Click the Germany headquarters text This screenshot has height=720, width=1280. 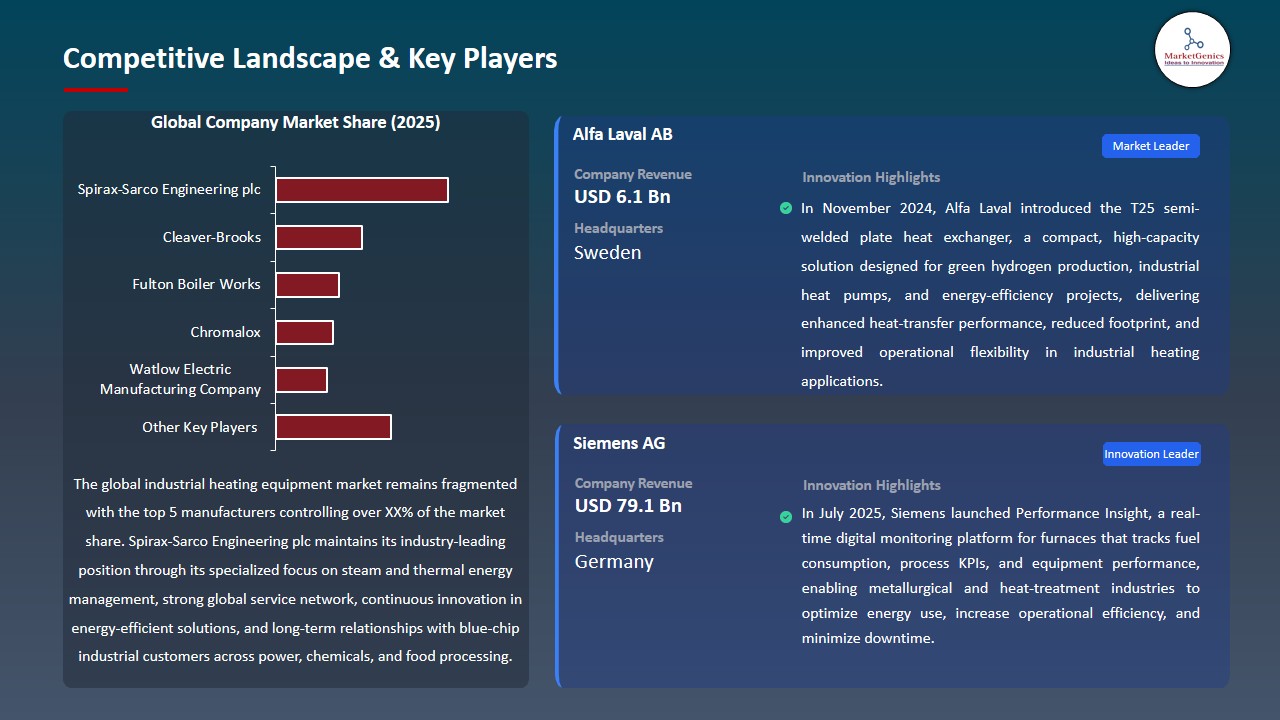click(x=613, y=562)
